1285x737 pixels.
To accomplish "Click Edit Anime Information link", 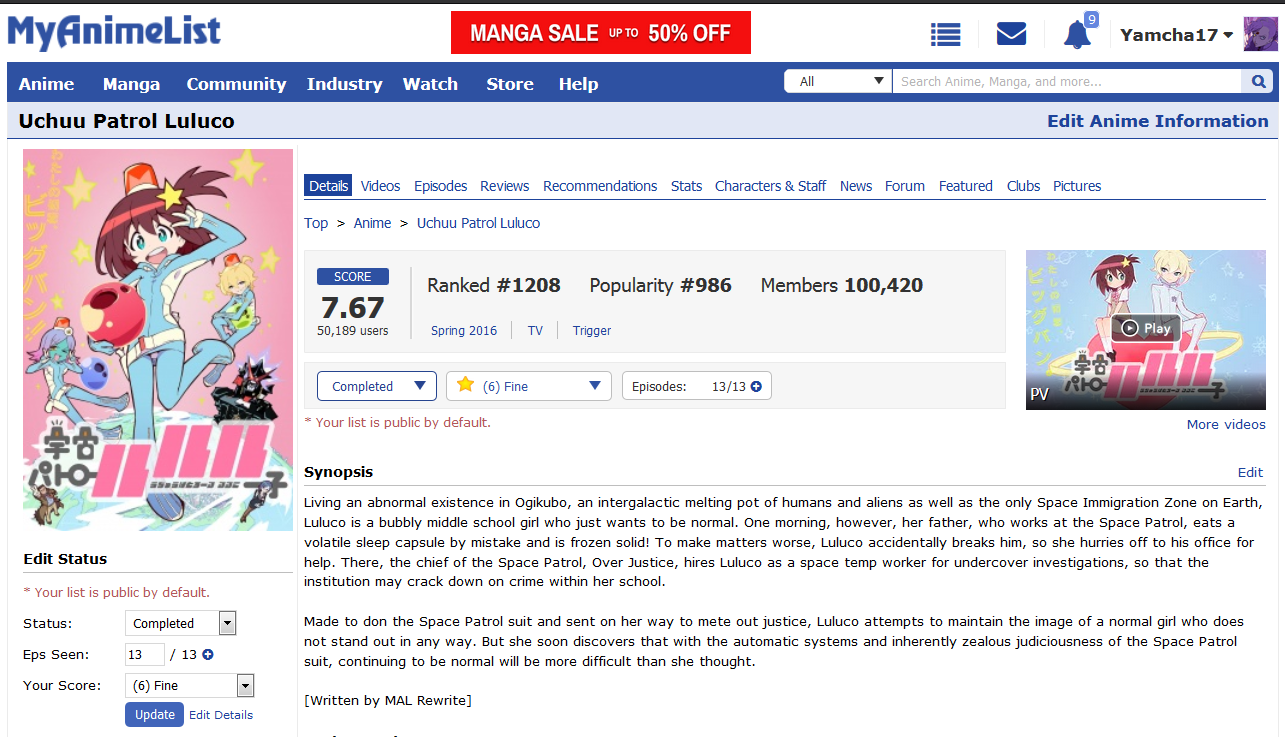I will tap(1157, 121).
